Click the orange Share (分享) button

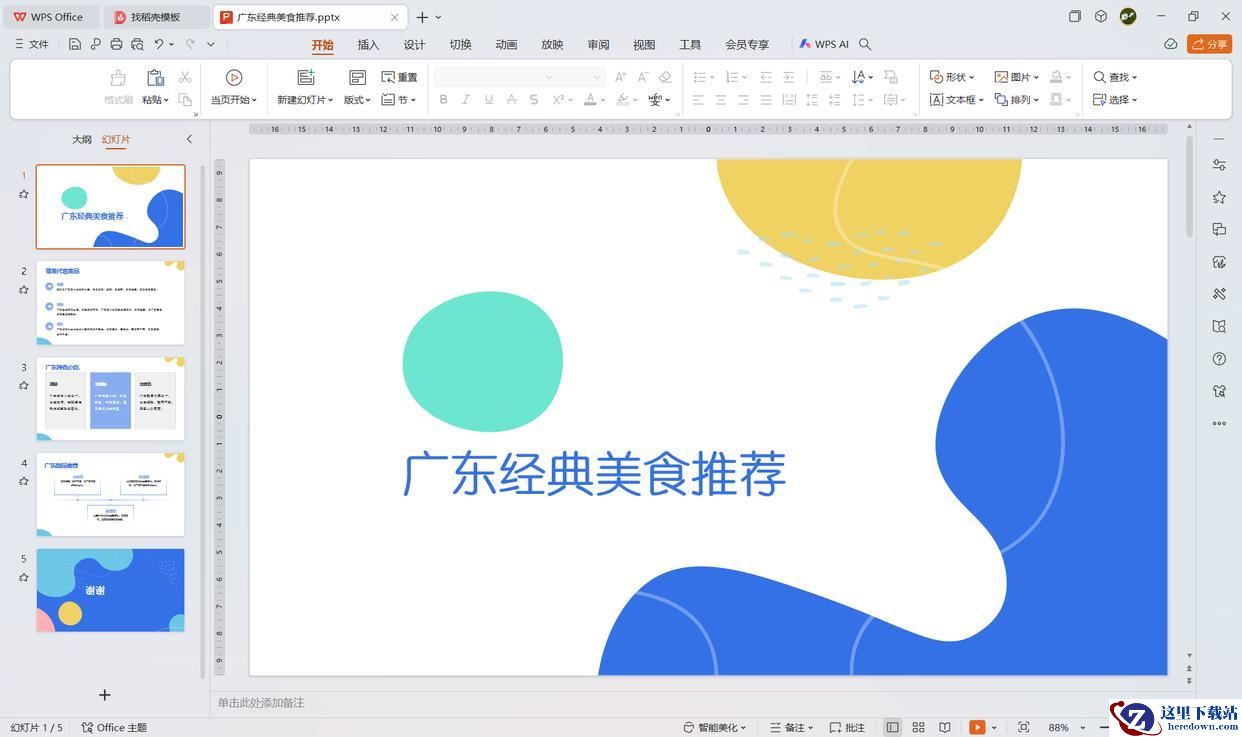(x=1209, y=44)
